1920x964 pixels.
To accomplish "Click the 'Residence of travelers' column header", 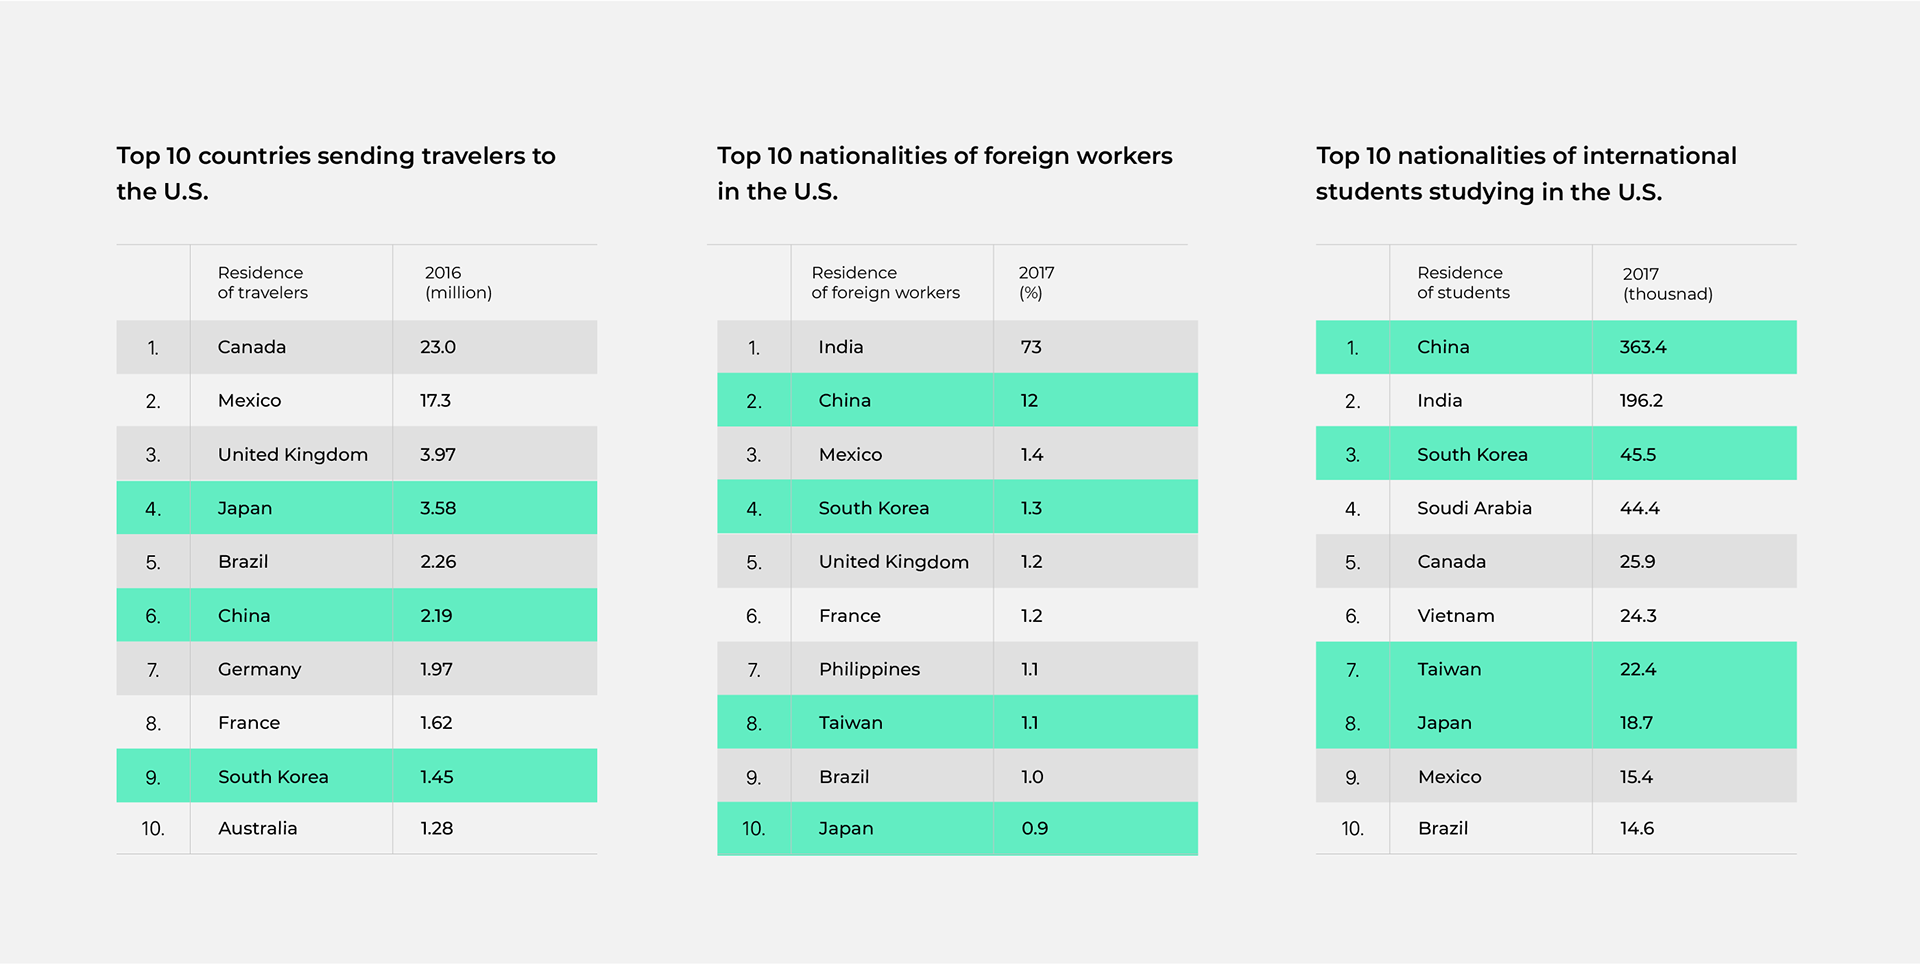I will coord(263,283).
